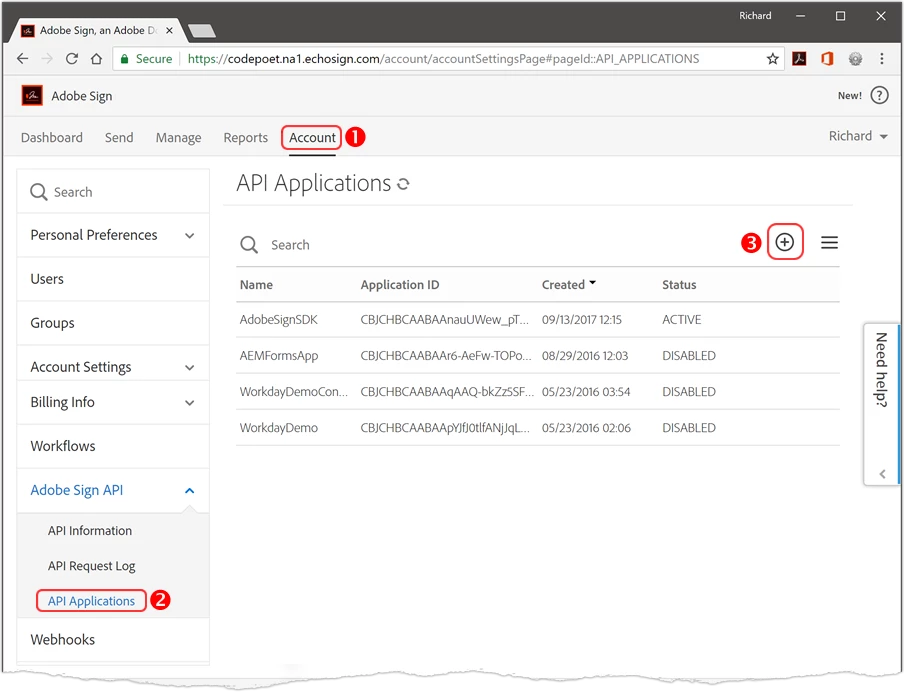The width and height of the screenshot is (904, 692).
Task: Refresh the API Applications list
Action: pos(404,185)
